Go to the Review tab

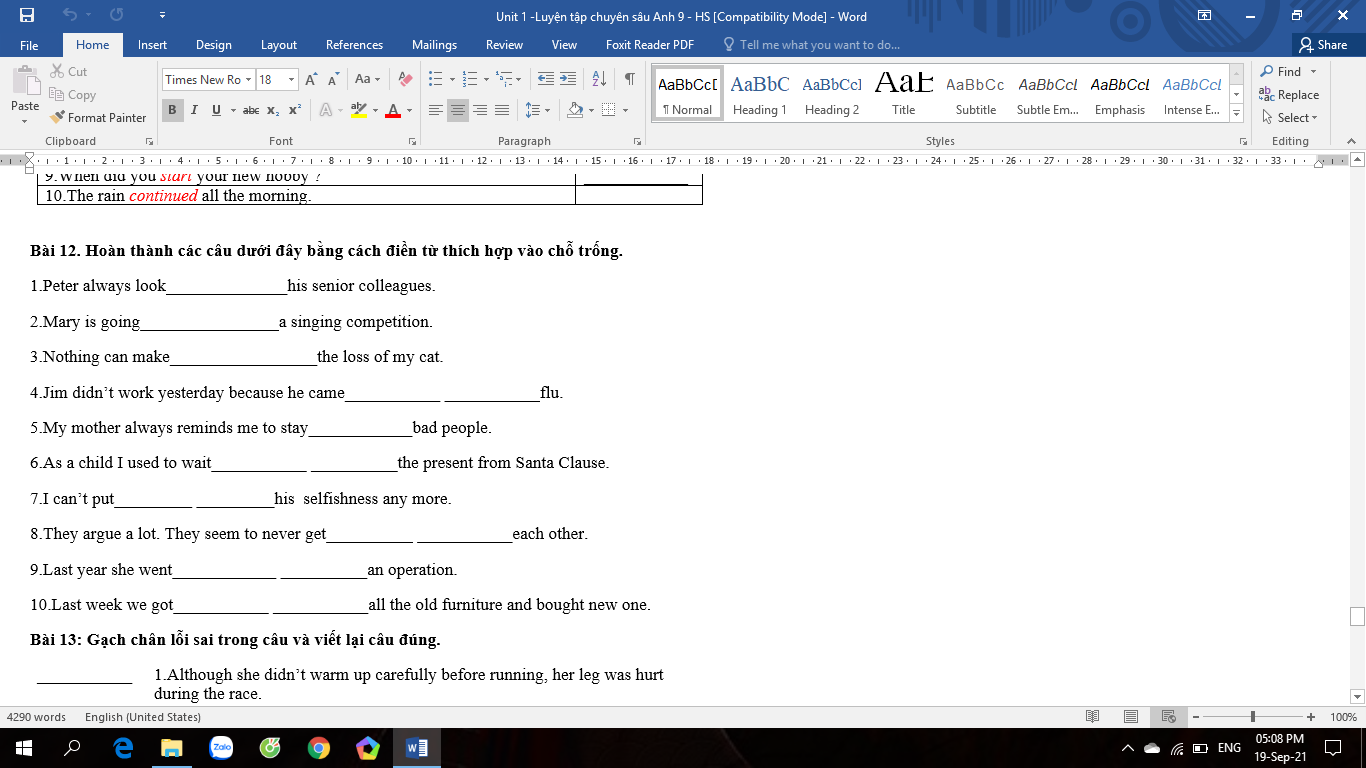(x=504, y=45)
